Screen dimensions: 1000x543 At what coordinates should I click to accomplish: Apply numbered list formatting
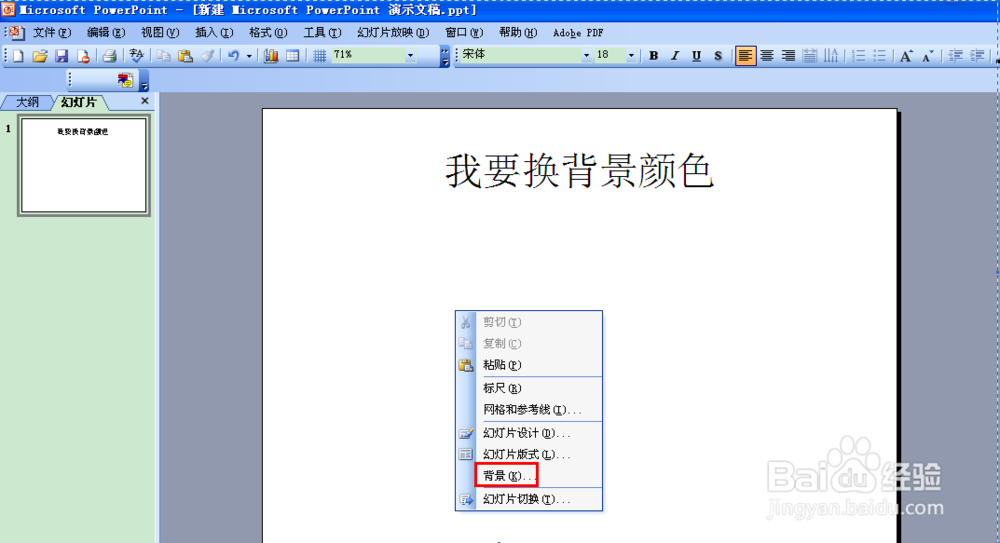point(858,56)
